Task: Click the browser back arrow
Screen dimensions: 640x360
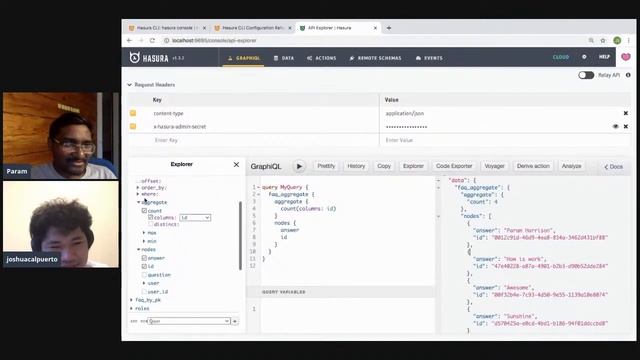Action: coord(129,40)
